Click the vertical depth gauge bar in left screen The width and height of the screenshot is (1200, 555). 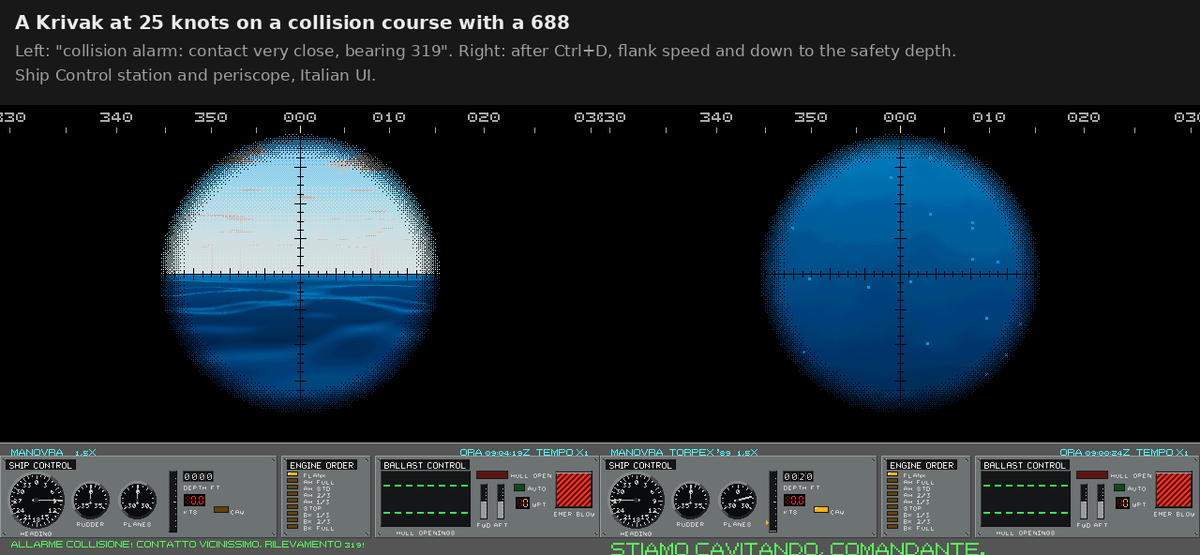click(173, 501)
